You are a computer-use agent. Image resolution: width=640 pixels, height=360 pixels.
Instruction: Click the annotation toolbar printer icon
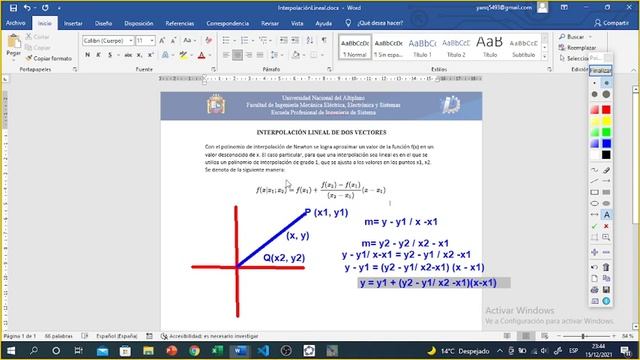coord(594,289)
